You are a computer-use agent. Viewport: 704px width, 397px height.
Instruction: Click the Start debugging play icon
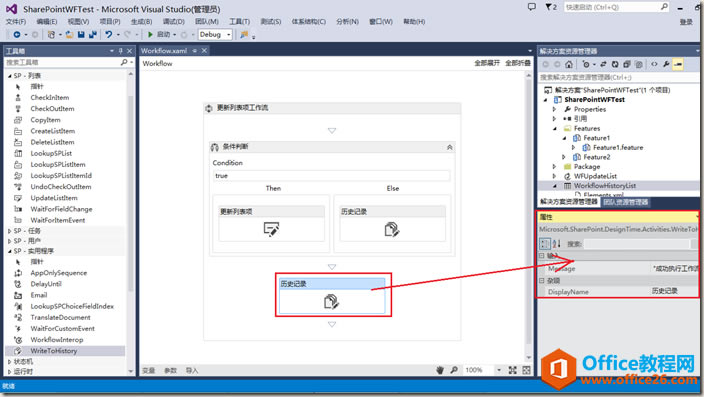click(150, 35)
